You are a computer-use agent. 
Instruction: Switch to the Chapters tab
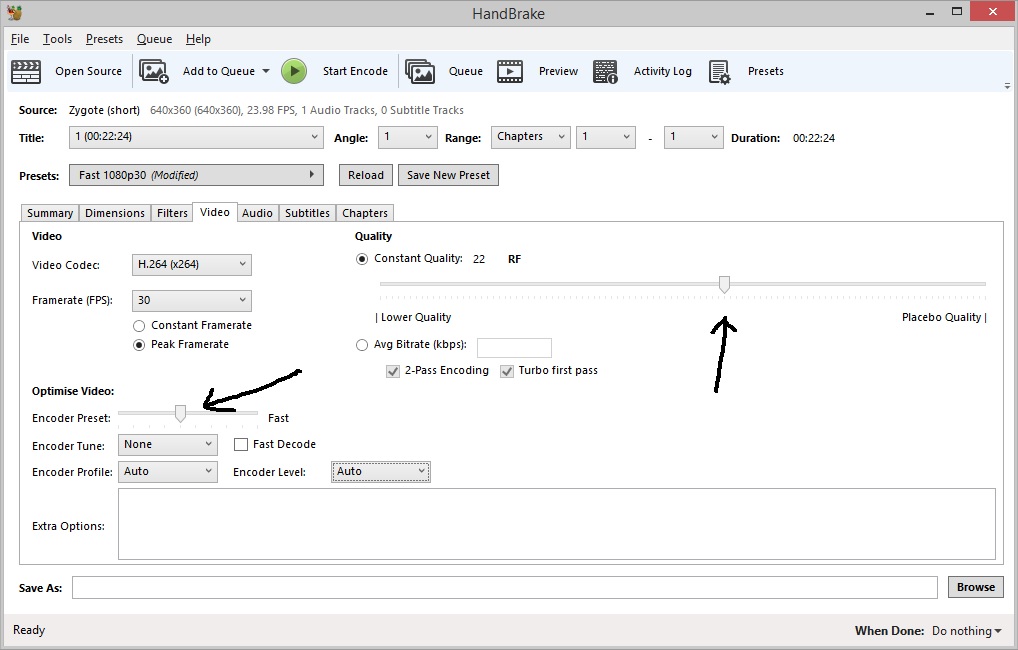pos(365,213)
